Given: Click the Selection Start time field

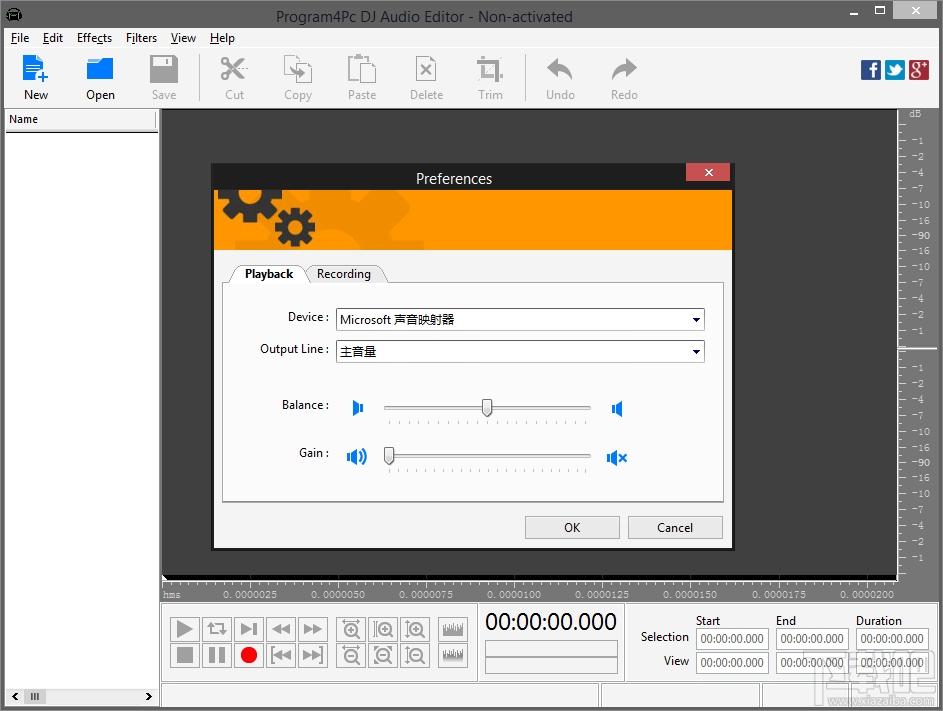Looking at the screenshot, I should (732, 639).
